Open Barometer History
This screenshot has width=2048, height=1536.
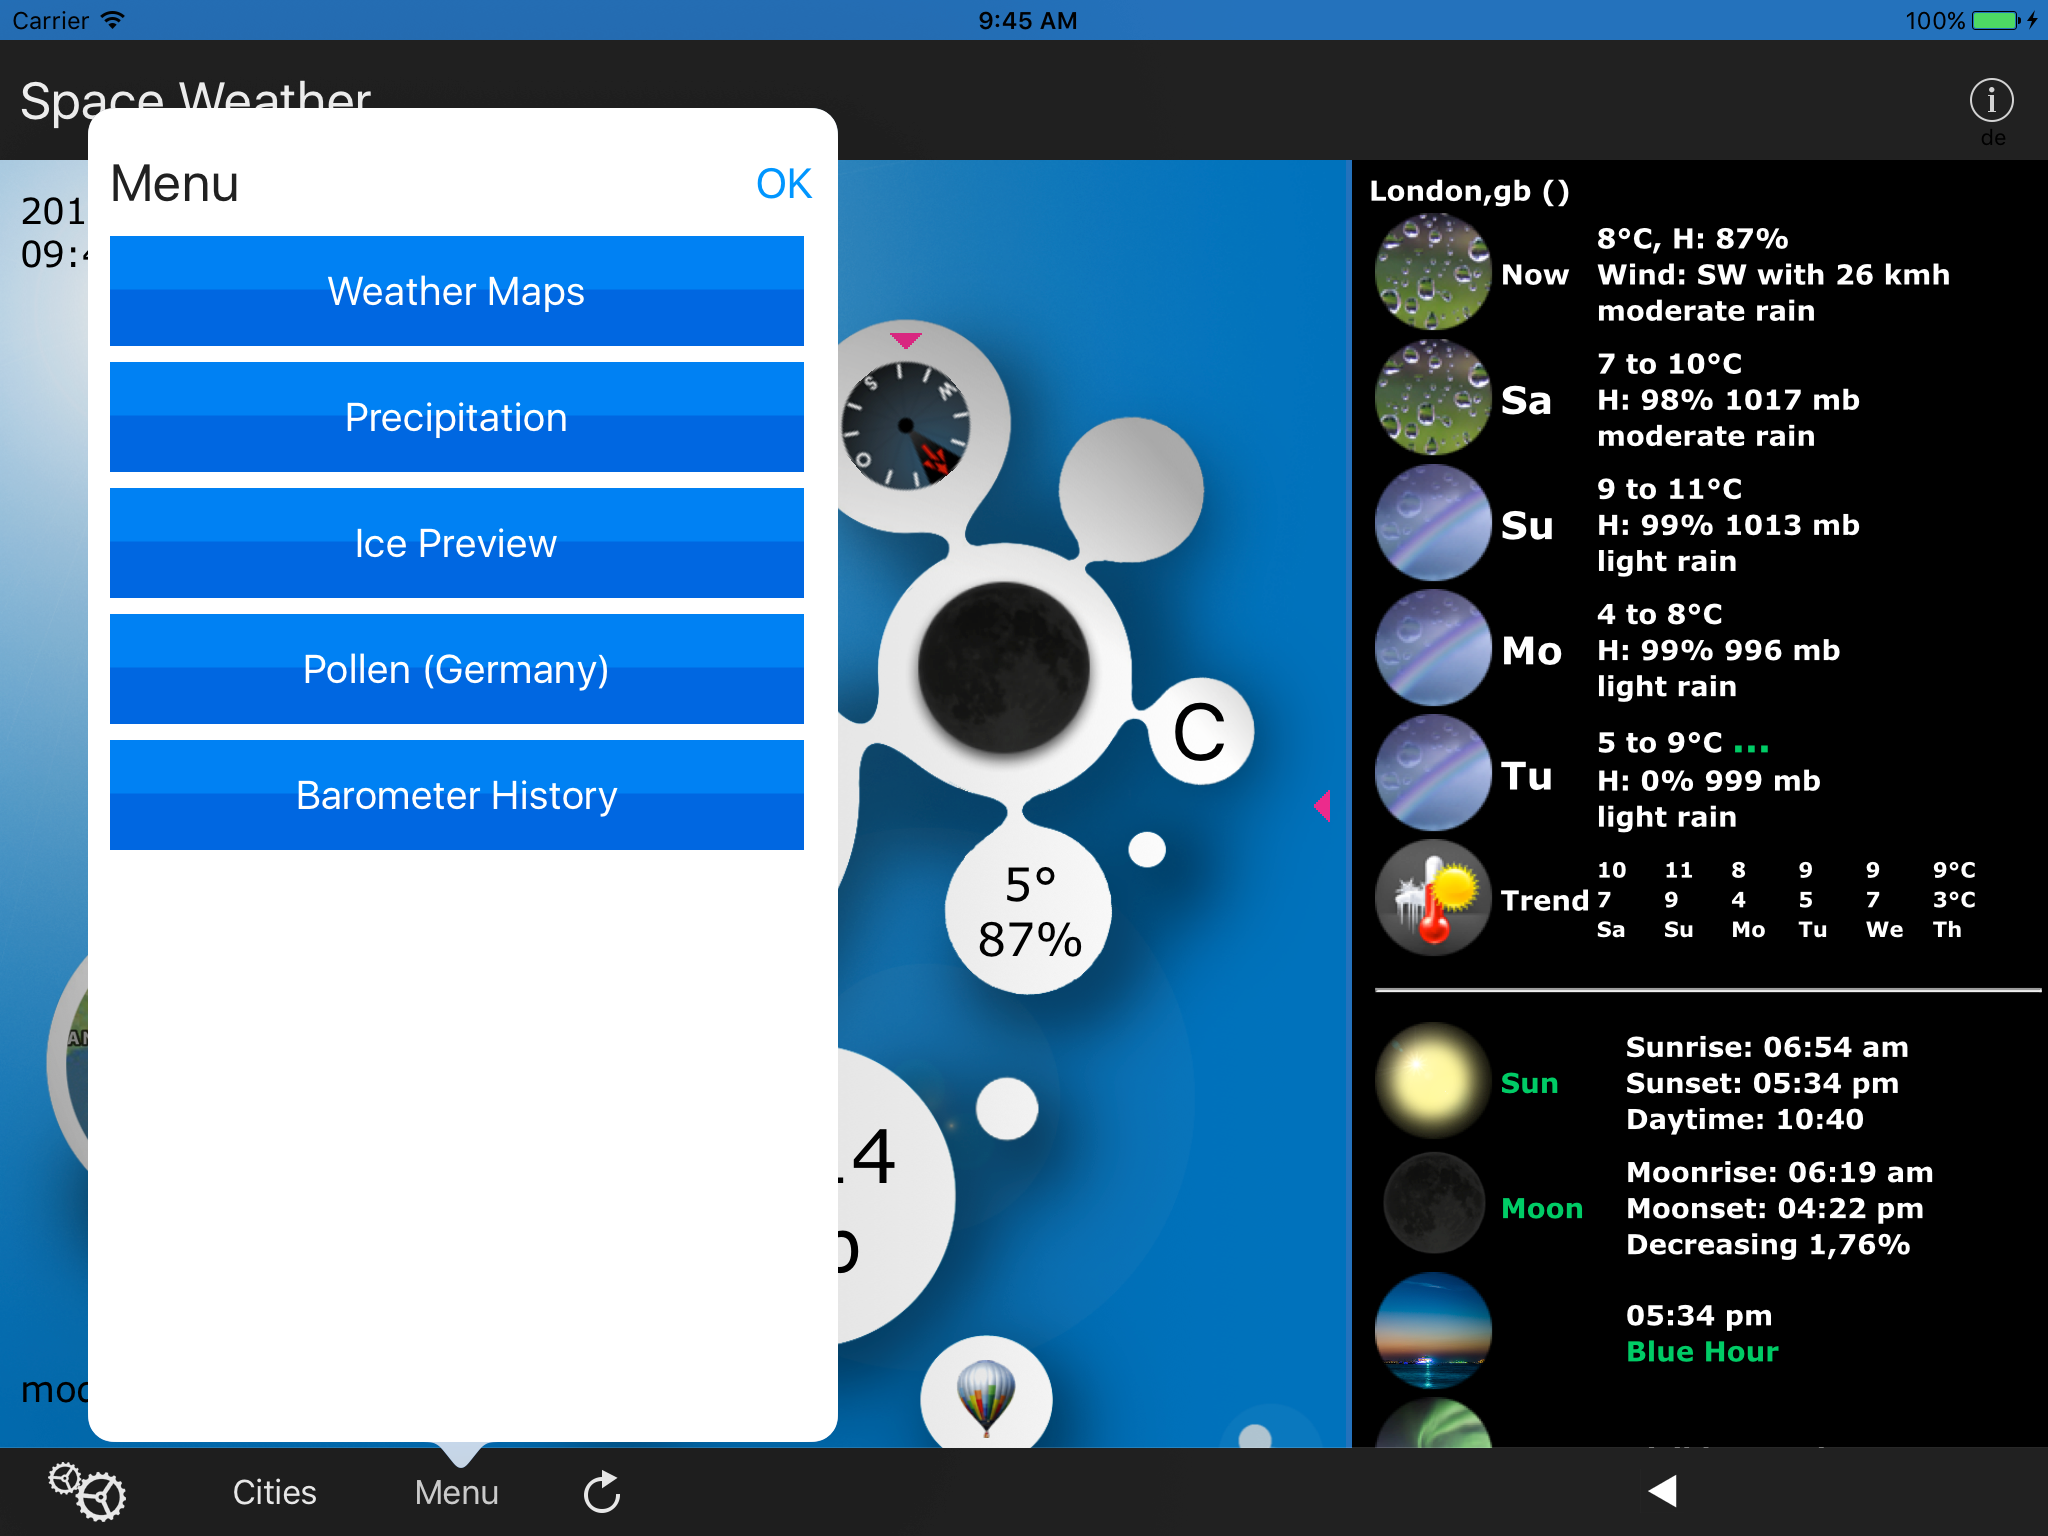(456, 795)
